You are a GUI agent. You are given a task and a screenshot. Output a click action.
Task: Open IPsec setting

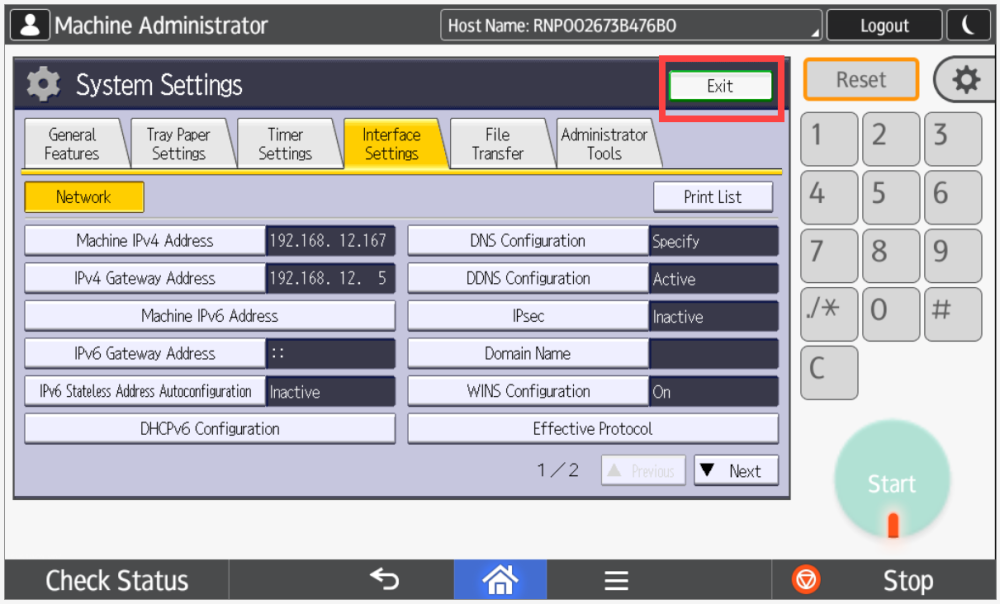coord(527,316)
